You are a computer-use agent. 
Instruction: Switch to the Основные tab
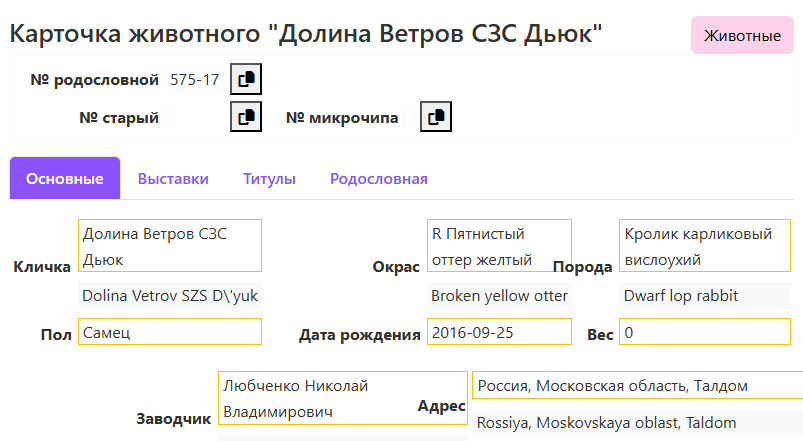pos(65,179)
